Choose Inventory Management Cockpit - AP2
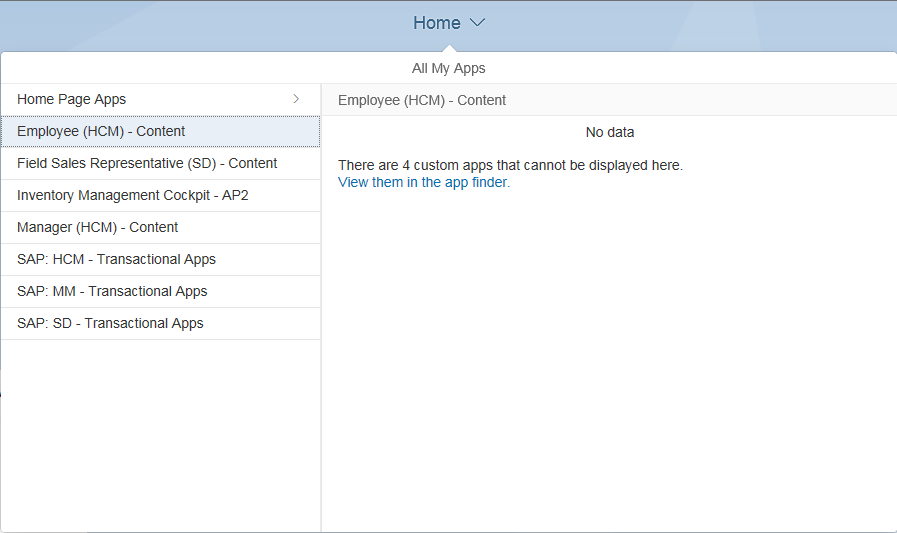 click(x=161, y=196)
